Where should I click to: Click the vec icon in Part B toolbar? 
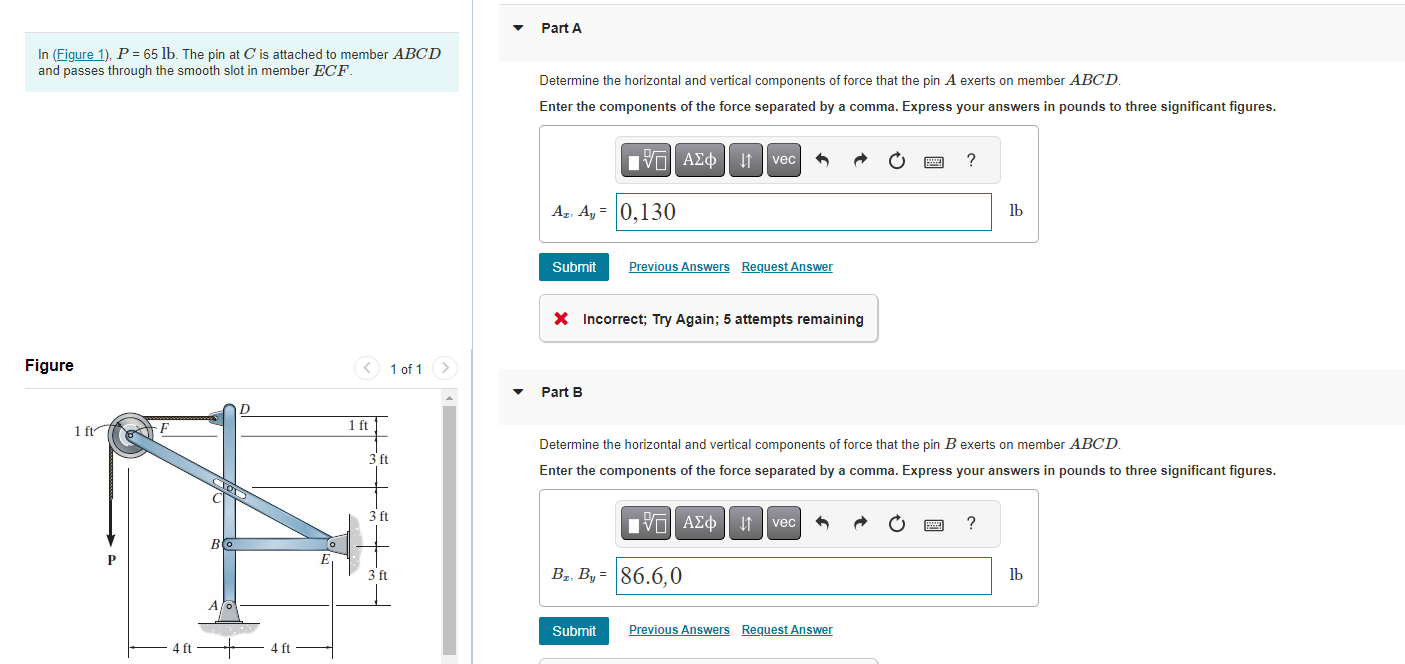[783, 523]
